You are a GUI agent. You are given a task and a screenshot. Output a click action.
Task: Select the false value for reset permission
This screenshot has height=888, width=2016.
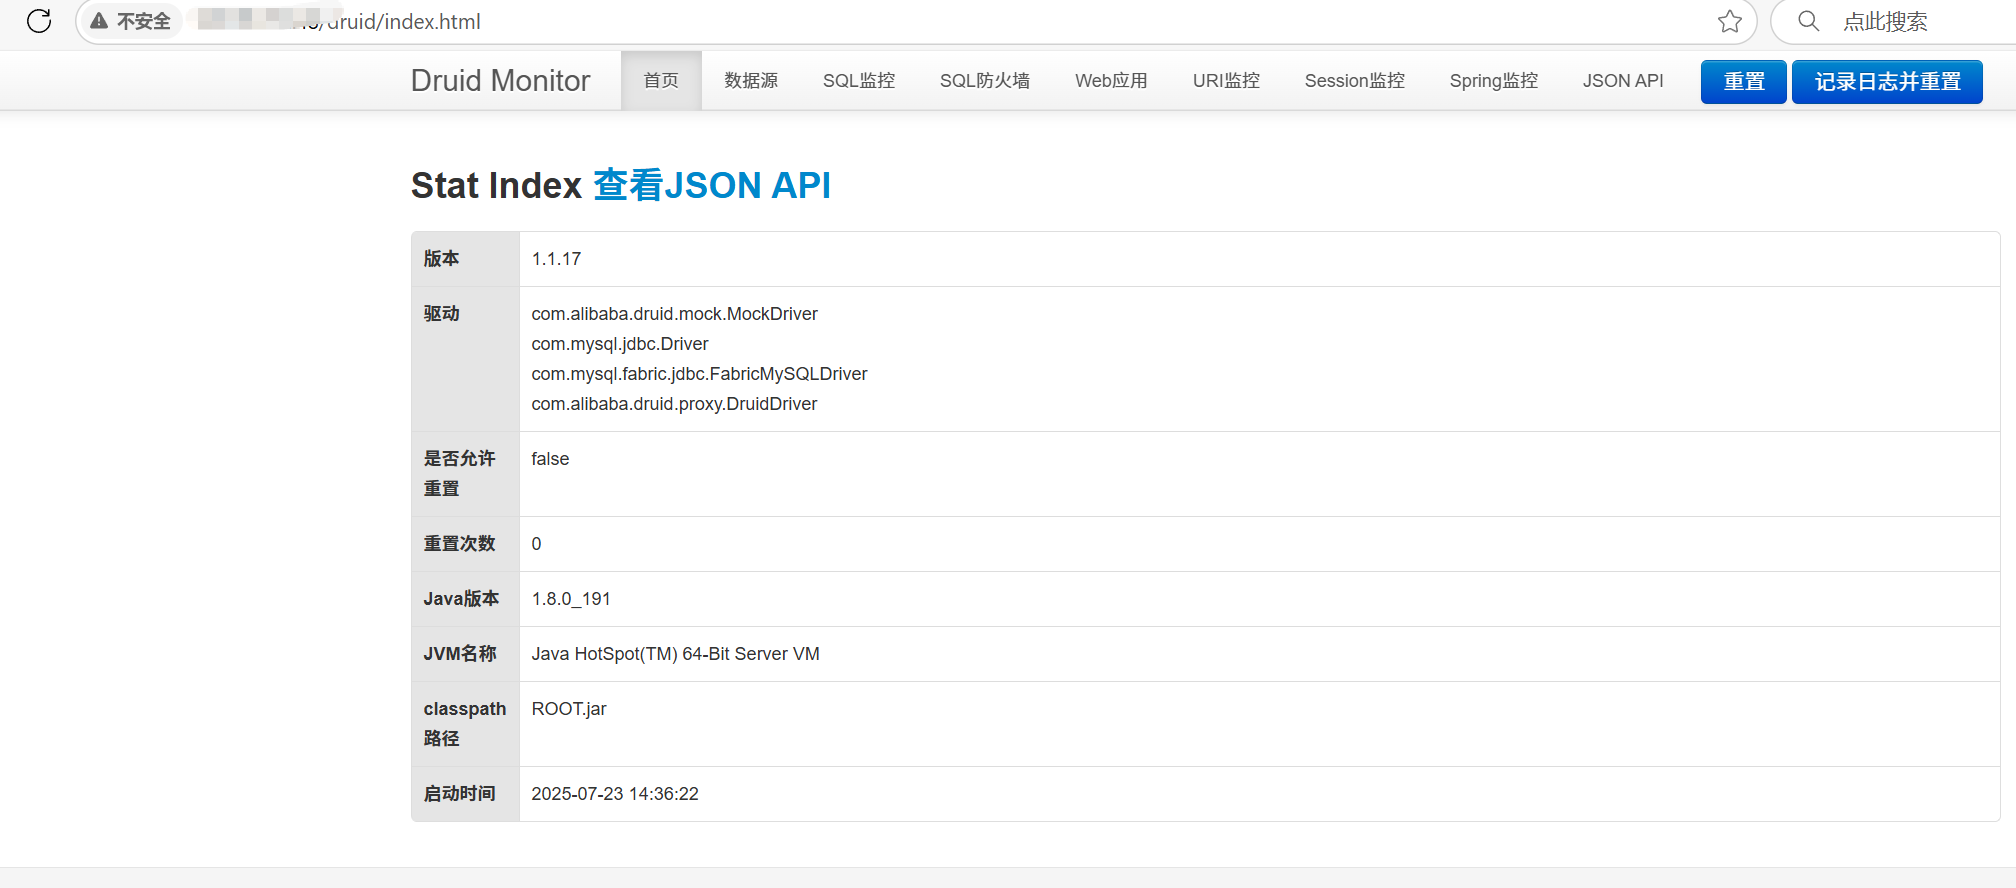tap(550, 459)
